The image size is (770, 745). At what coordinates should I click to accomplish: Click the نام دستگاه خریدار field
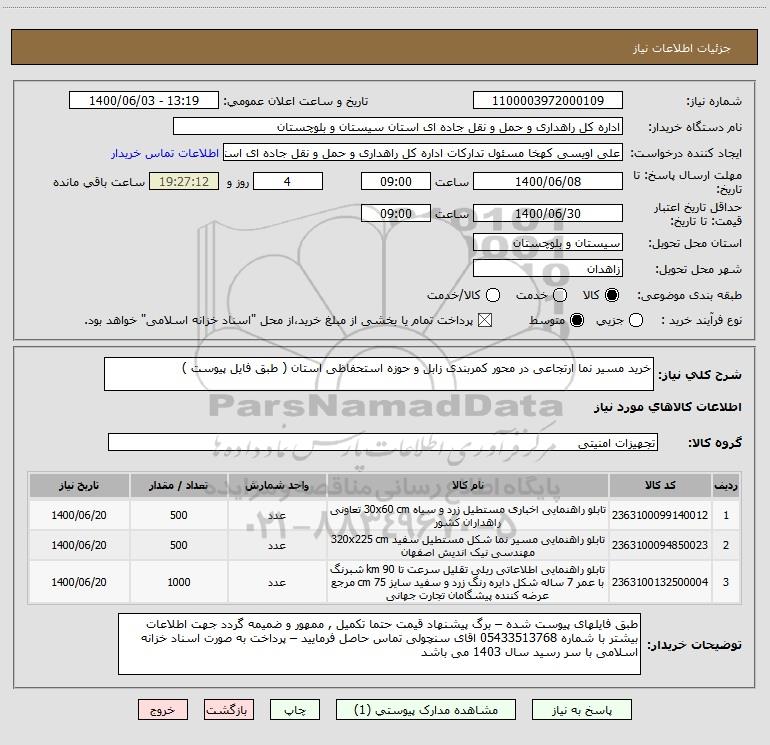tap(398, 126)
